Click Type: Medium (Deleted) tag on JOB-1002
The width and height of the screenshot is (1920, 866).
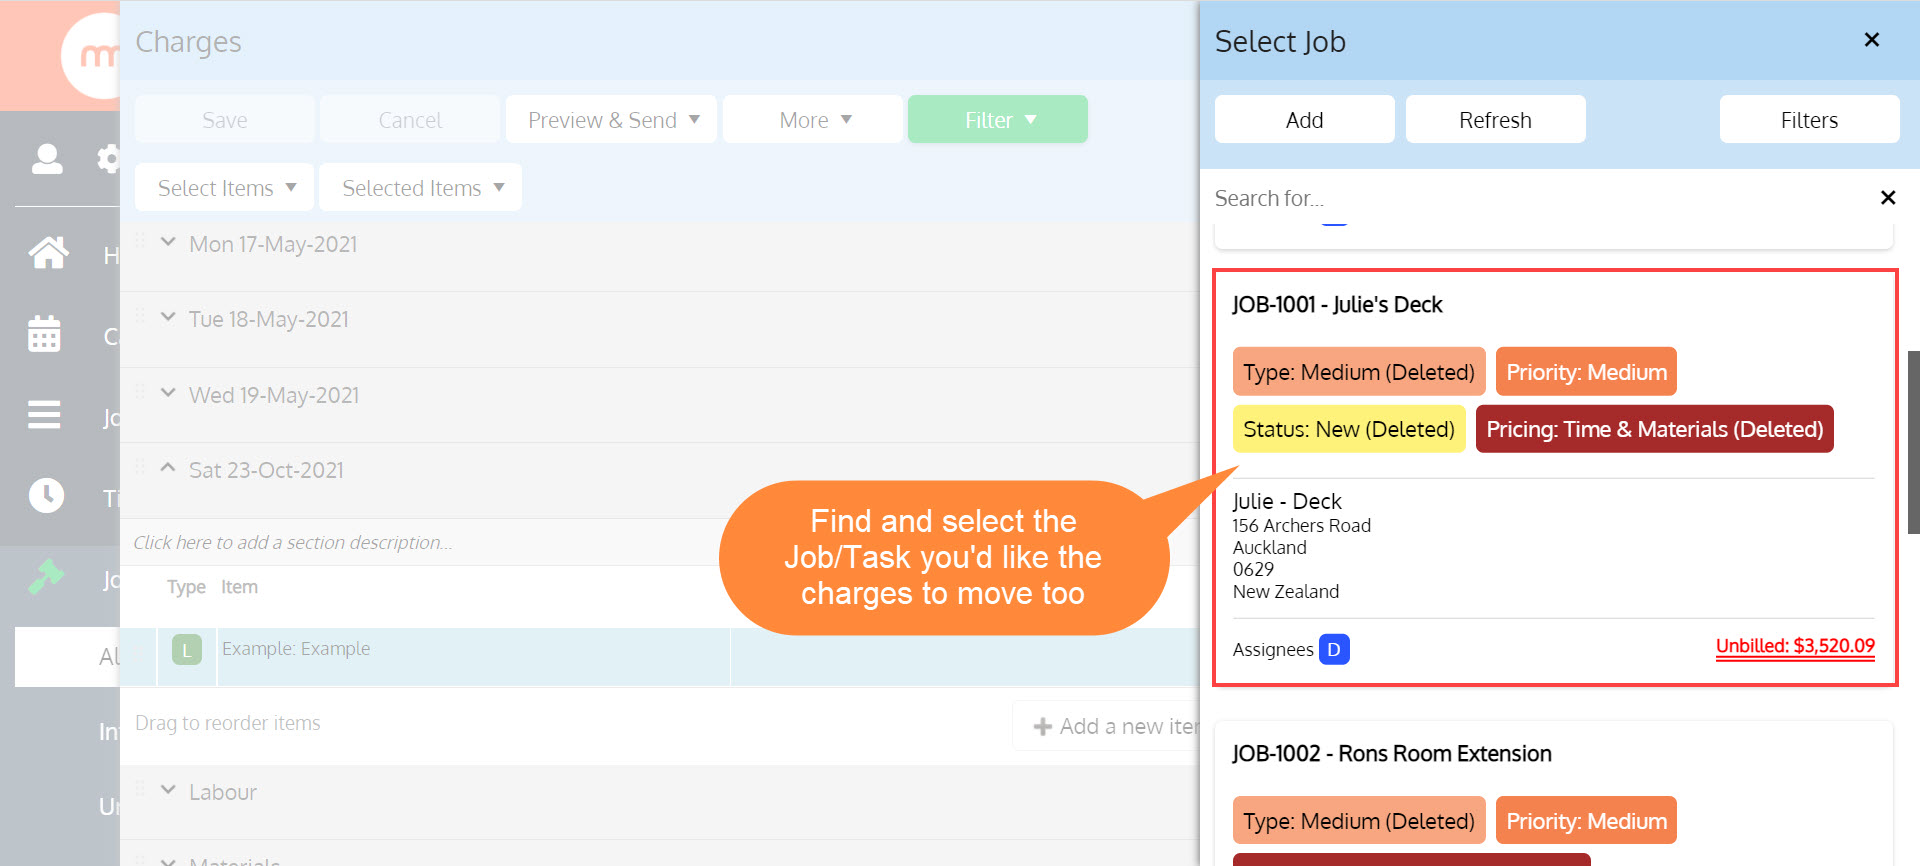[x=1359, y=821]
